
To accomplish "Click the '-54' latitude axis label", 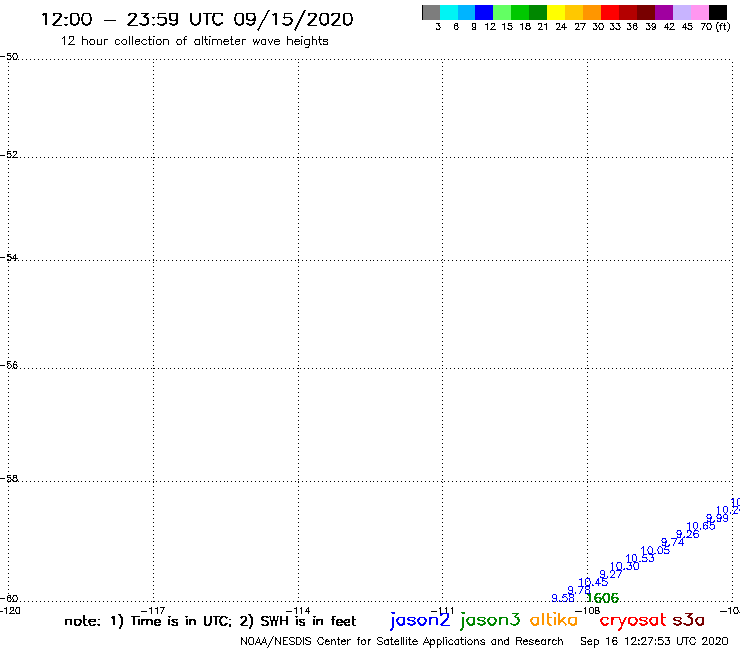I will [x=9, y=258].
